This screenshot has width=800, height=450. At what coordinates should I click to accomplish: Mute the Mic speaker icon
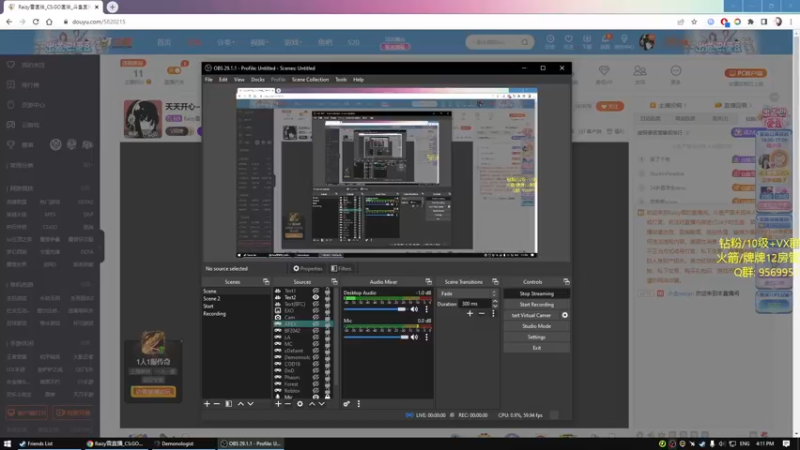tap(414, 337)
